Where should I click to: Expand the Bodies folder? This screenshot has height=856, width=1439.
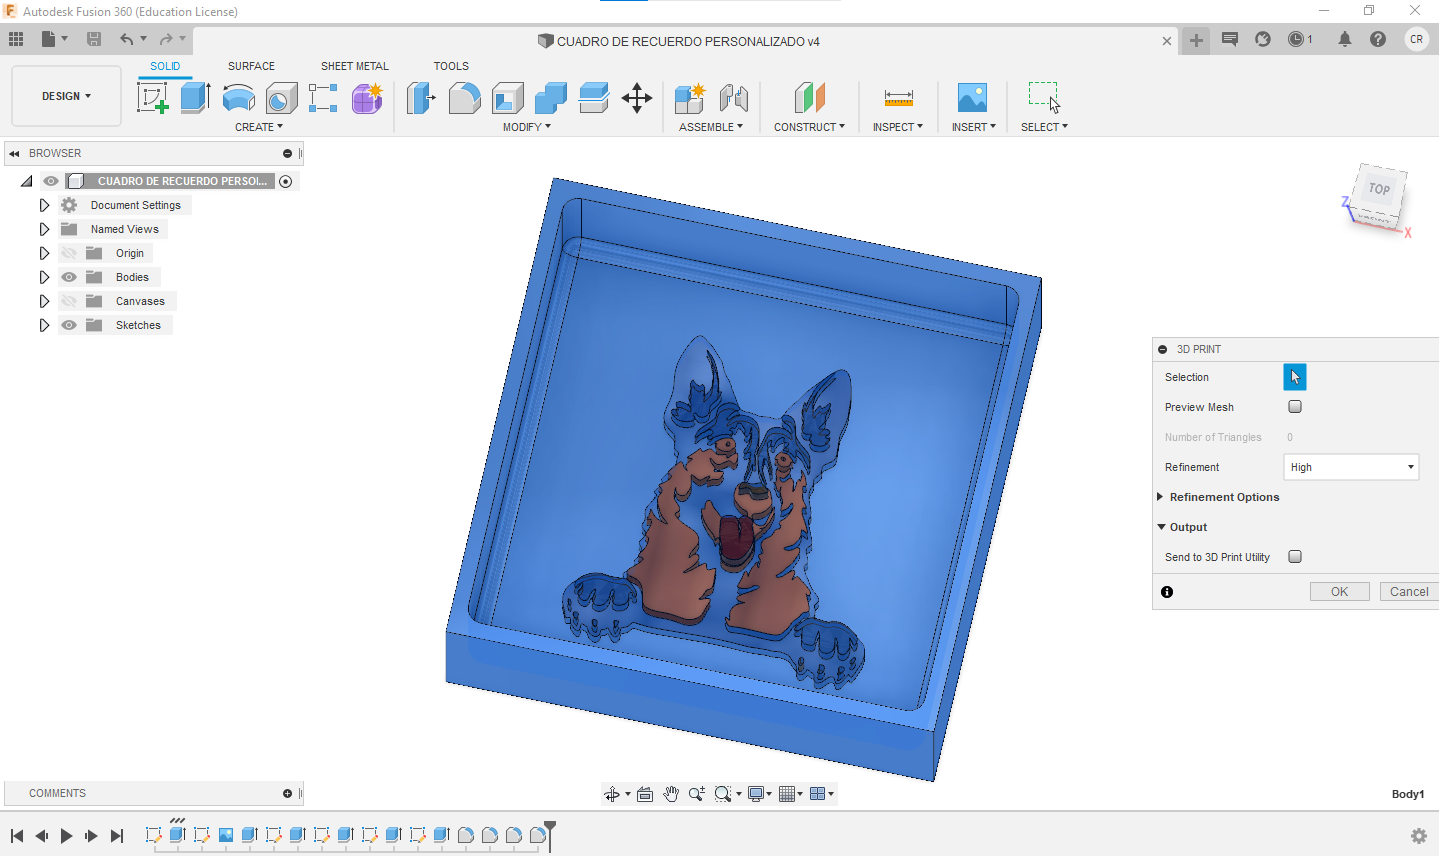click(44, 277)
